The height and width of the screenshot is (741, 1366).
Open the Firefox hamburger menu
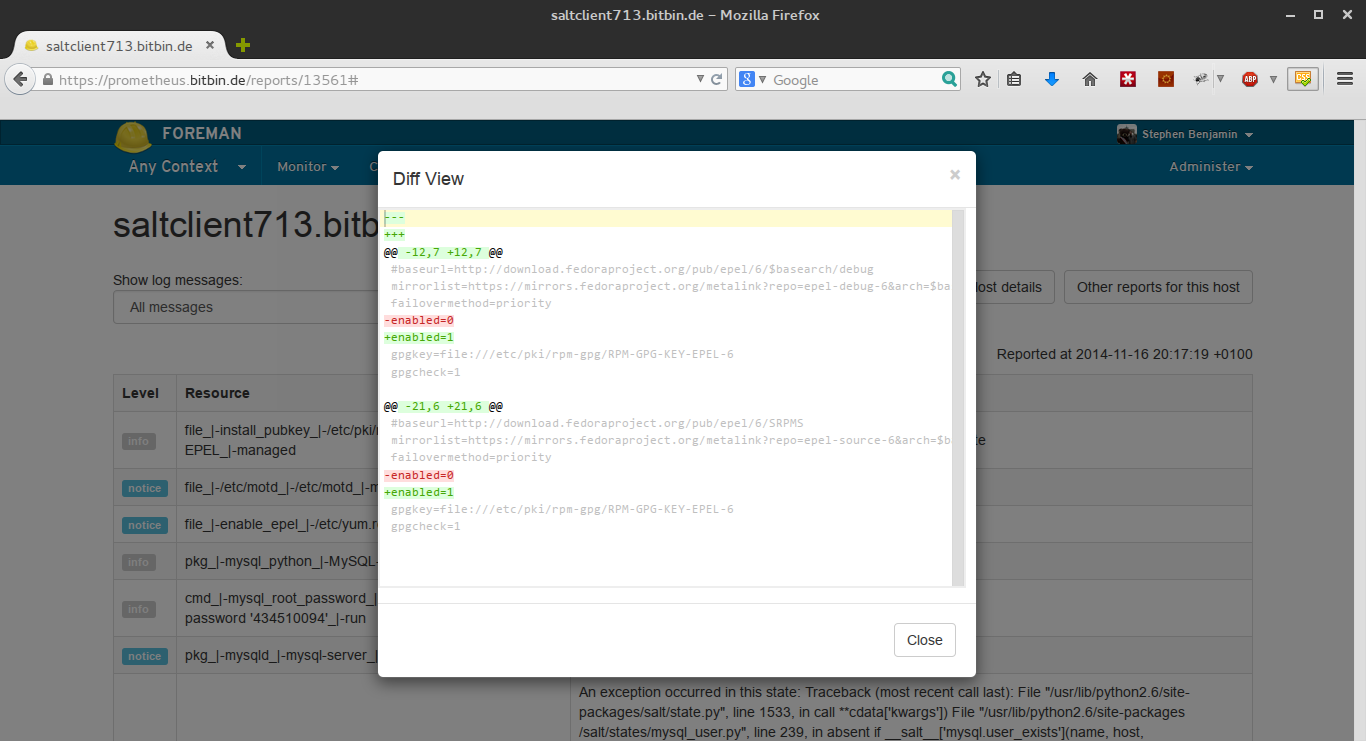1345,79
